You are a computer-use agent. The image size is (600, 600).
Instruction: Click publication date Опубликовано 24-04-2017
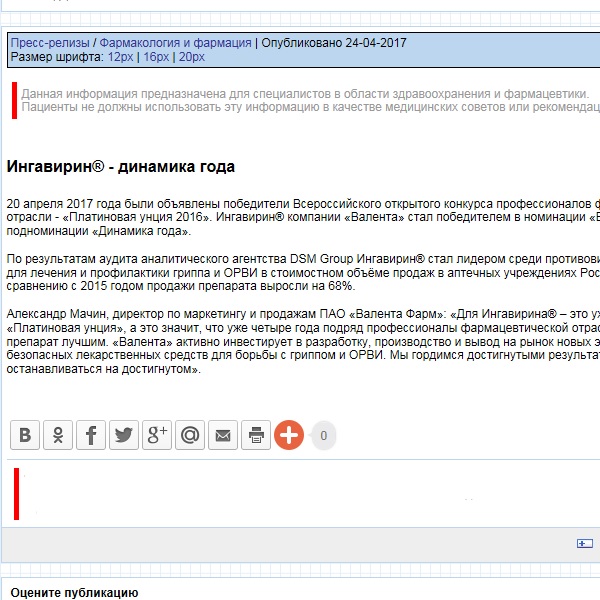click(334, 43)
